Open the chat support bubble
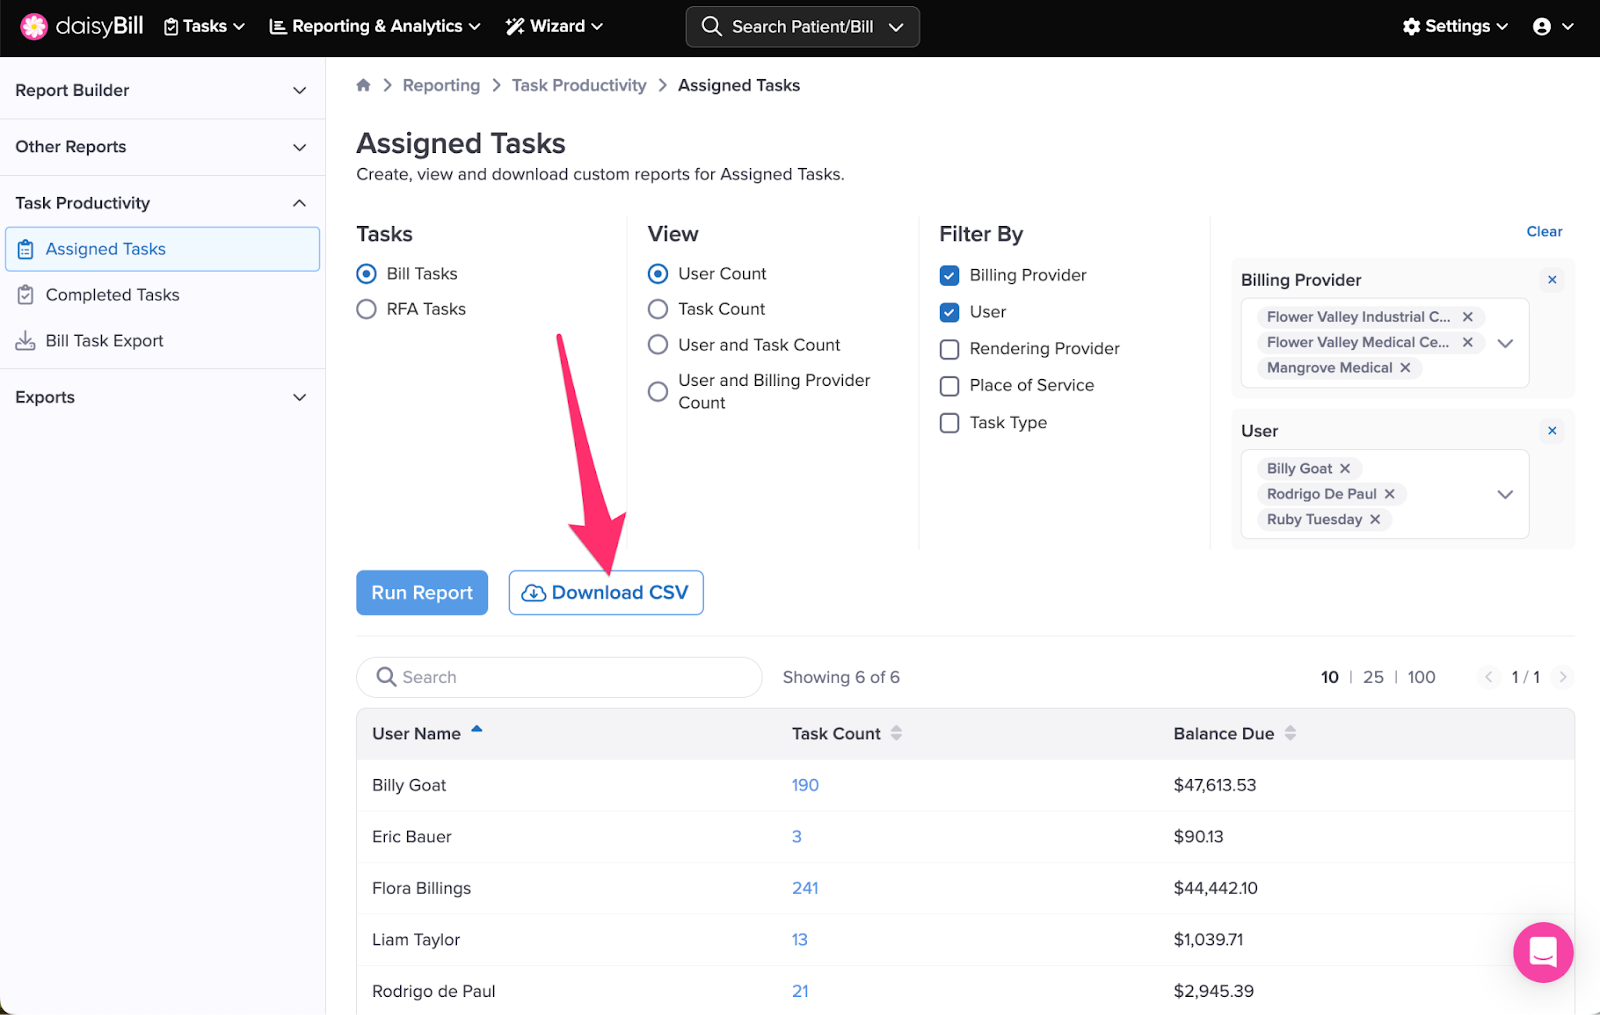Viewport: 1600px width, 1015px height. [x=1542, y=952]
